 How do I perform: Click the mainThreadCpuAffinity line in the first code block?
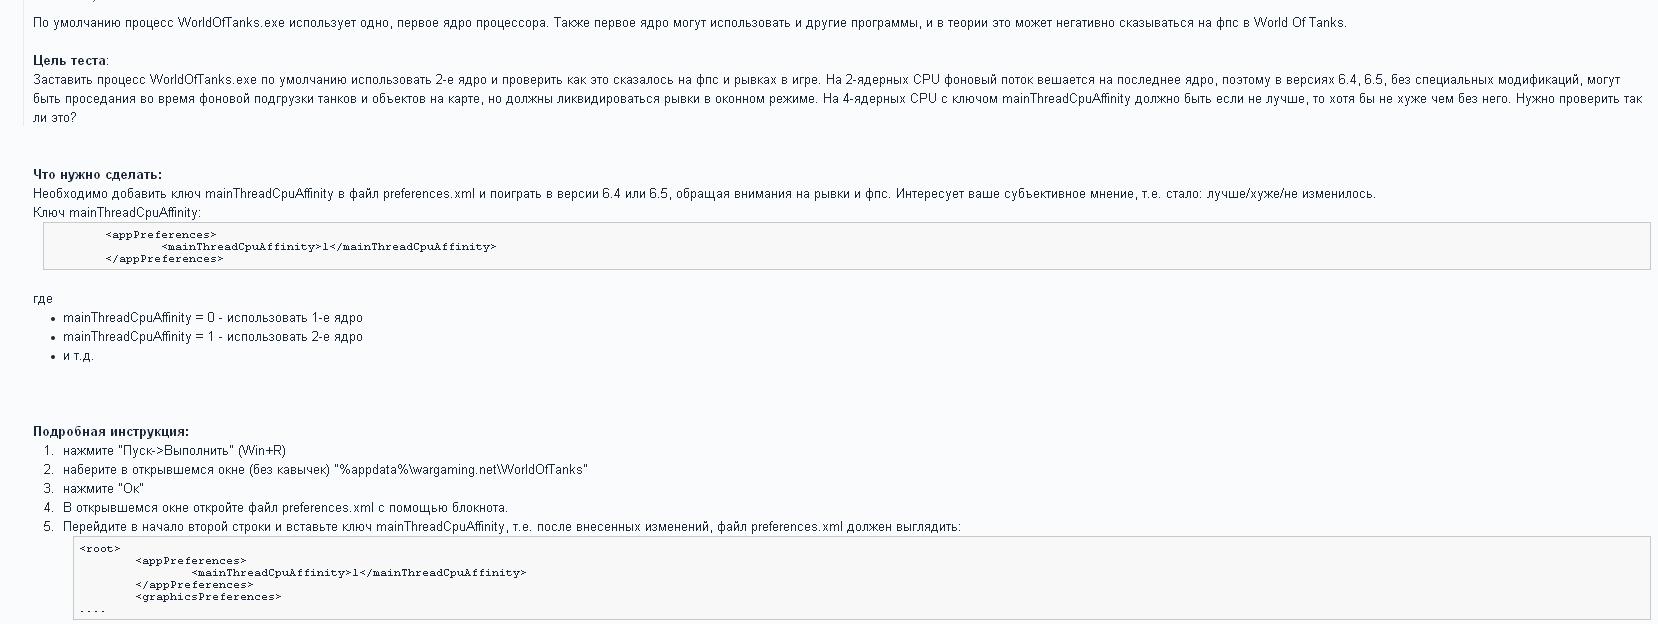tap(328, 247)
